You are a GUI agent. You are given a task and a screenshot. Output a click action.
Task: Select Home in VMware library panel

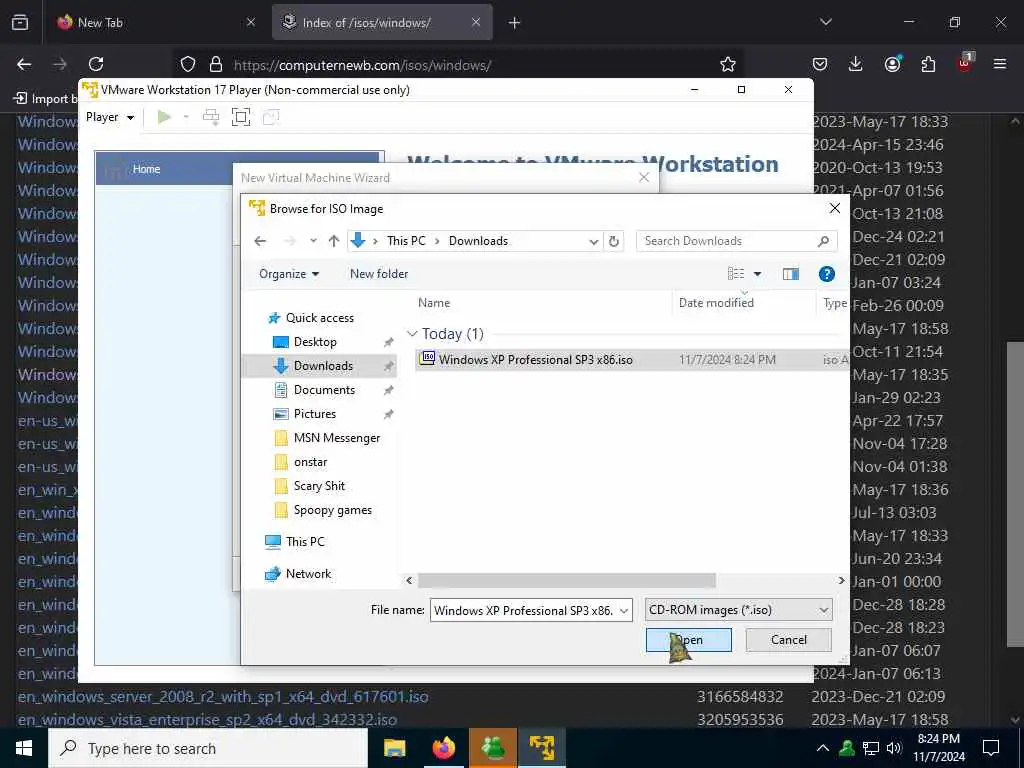[x=238, y=168]
